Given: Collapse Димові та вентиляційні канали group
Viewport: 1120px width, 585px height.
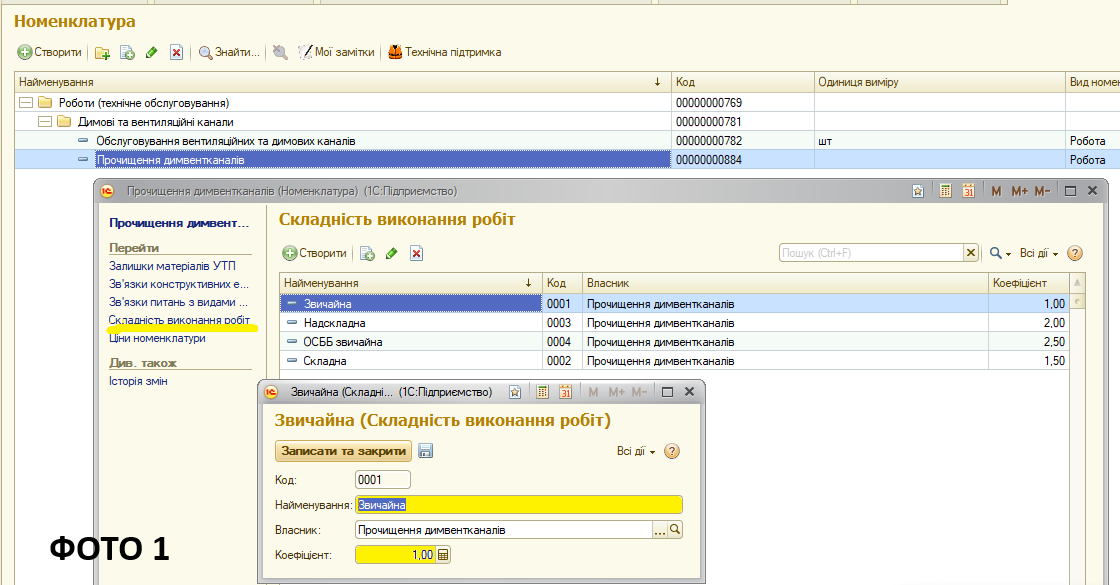Looking at the screenshot, I should click(x=44, y=122).
